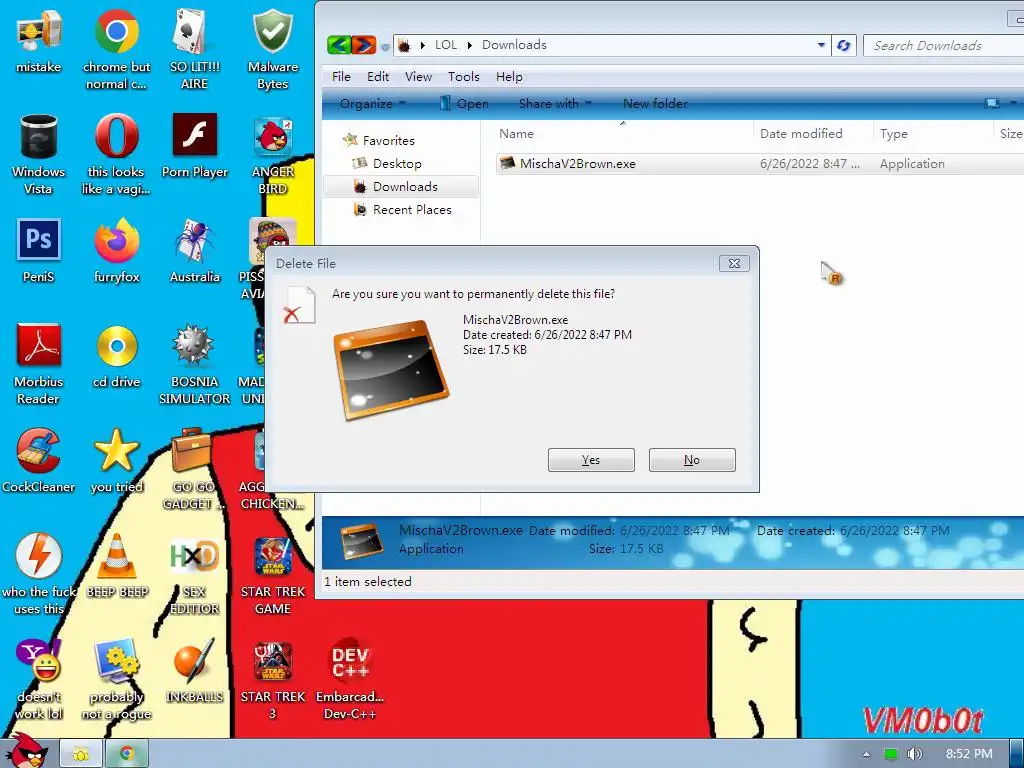1024x768 pixels.
Task: Select Desktop in the navigation pane
Action: click(387, 163)
